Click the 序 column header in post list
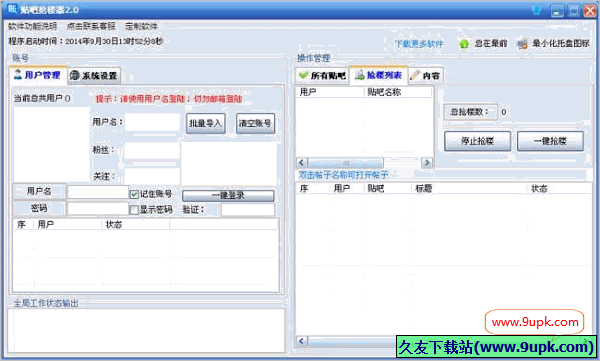Viewport: 600px width, 361px height. [x=313, y=188]
